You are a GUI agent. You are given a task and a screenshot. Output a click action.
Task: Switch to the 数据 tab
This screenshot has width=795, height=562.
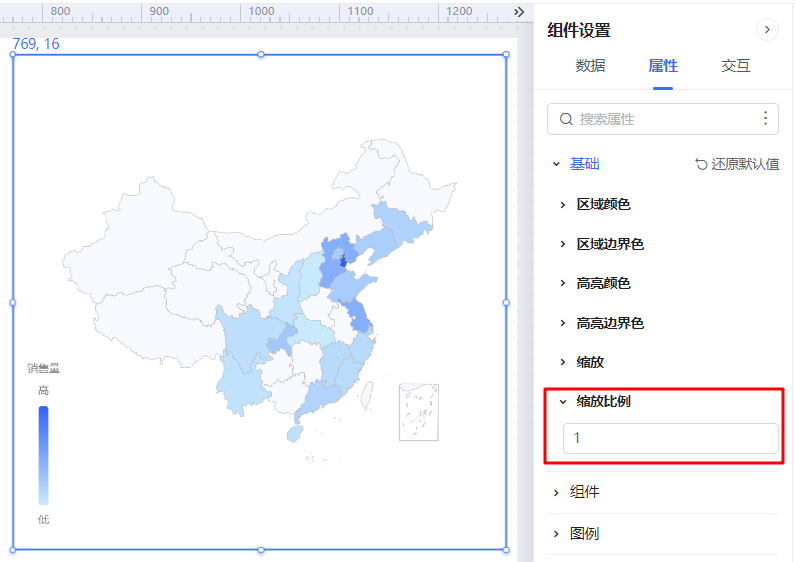coord(590,65)
